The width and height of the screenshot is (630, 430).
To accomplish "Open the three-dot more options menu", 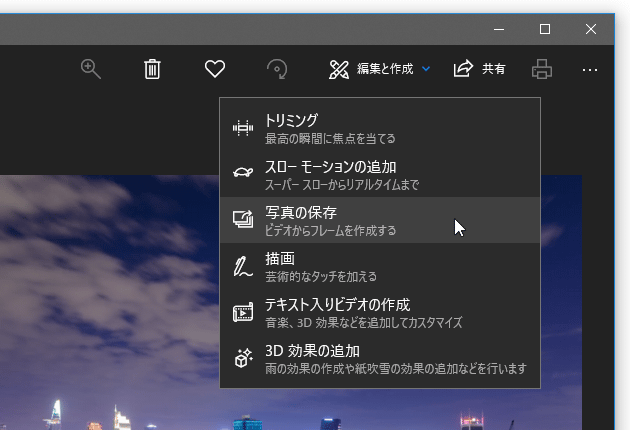I will pyautogui.click(x=589, y=70).
